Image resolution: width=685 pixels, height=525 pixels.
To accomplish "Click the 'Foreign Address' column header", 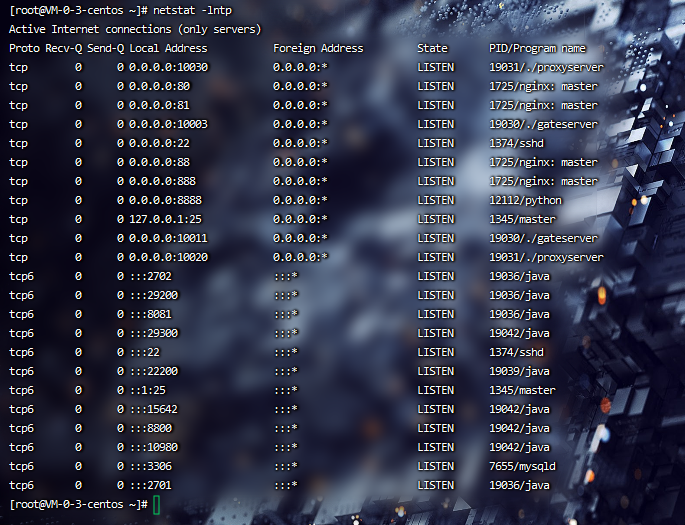I will pyautogui.click(x=318, y=48).
